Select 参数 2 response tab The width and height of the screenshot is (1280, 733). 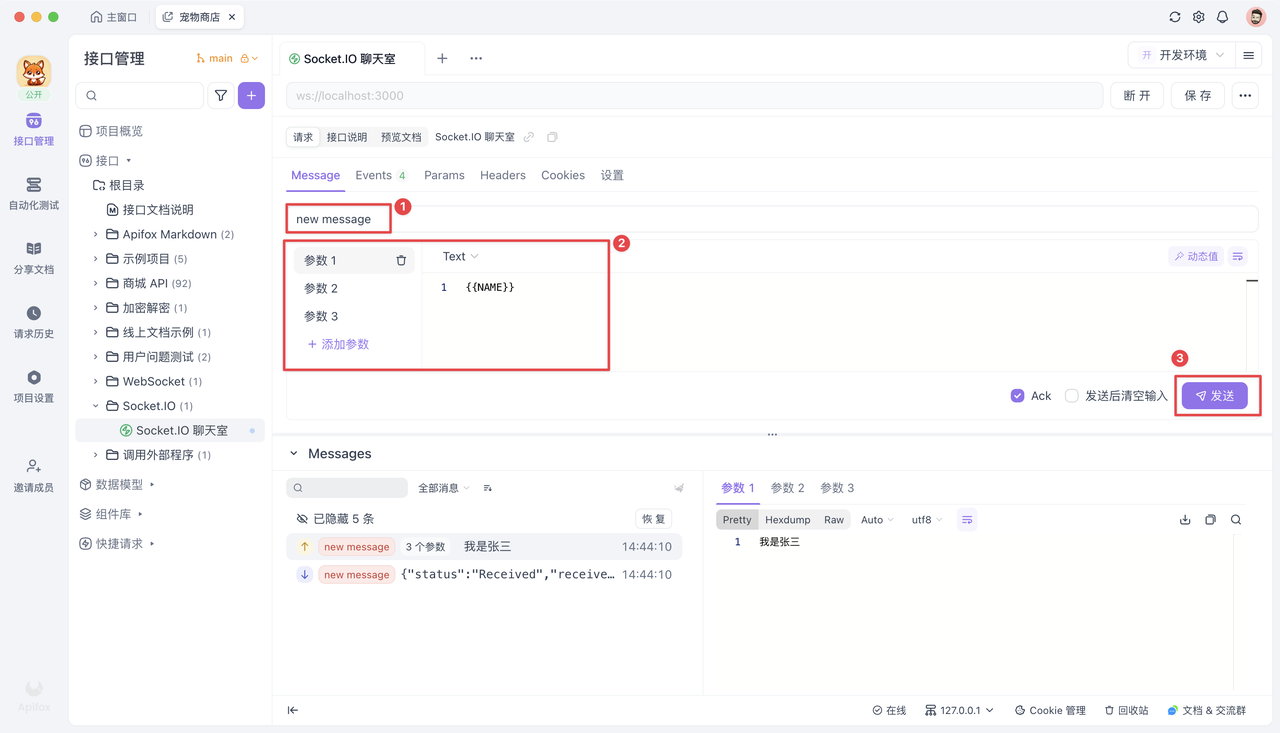[x=787, y=488]
